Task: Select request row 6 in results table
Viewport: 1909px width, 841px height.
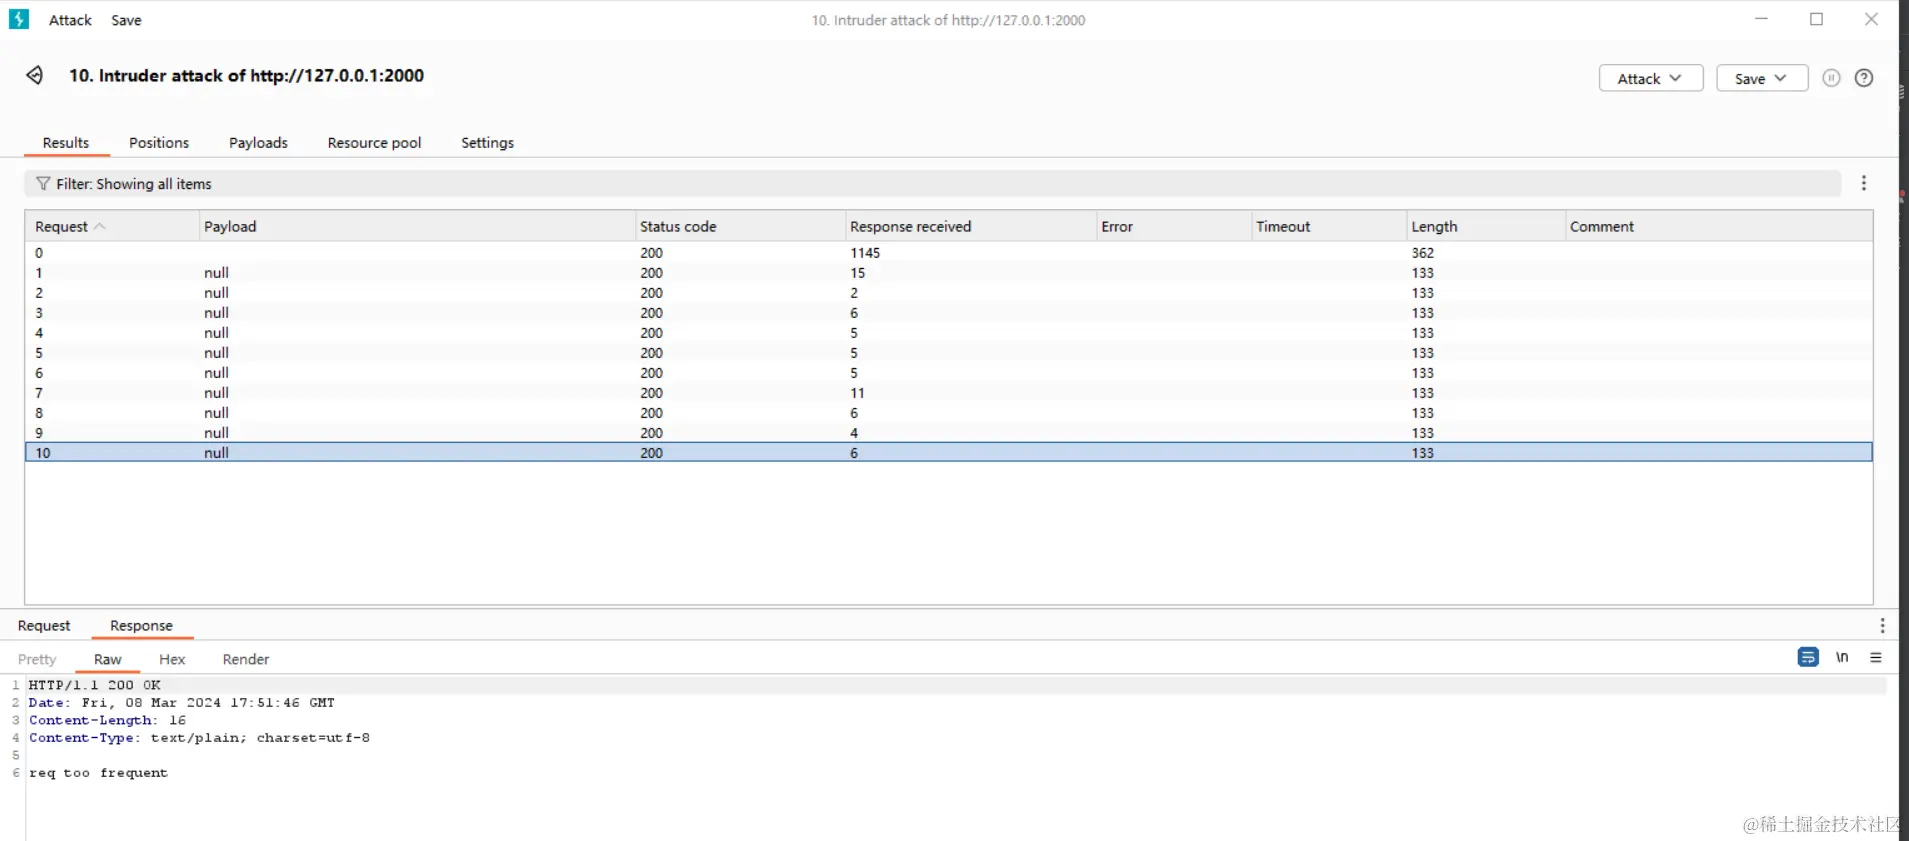Action: click(x=948, y=373)
